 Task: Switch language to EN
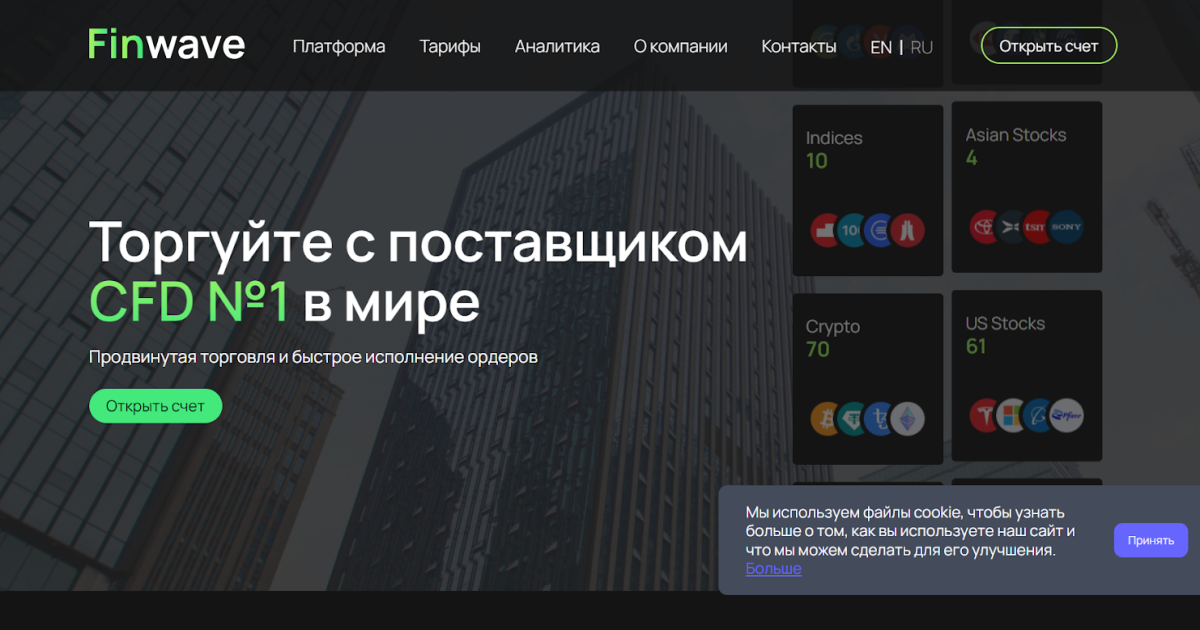(881, 47)
